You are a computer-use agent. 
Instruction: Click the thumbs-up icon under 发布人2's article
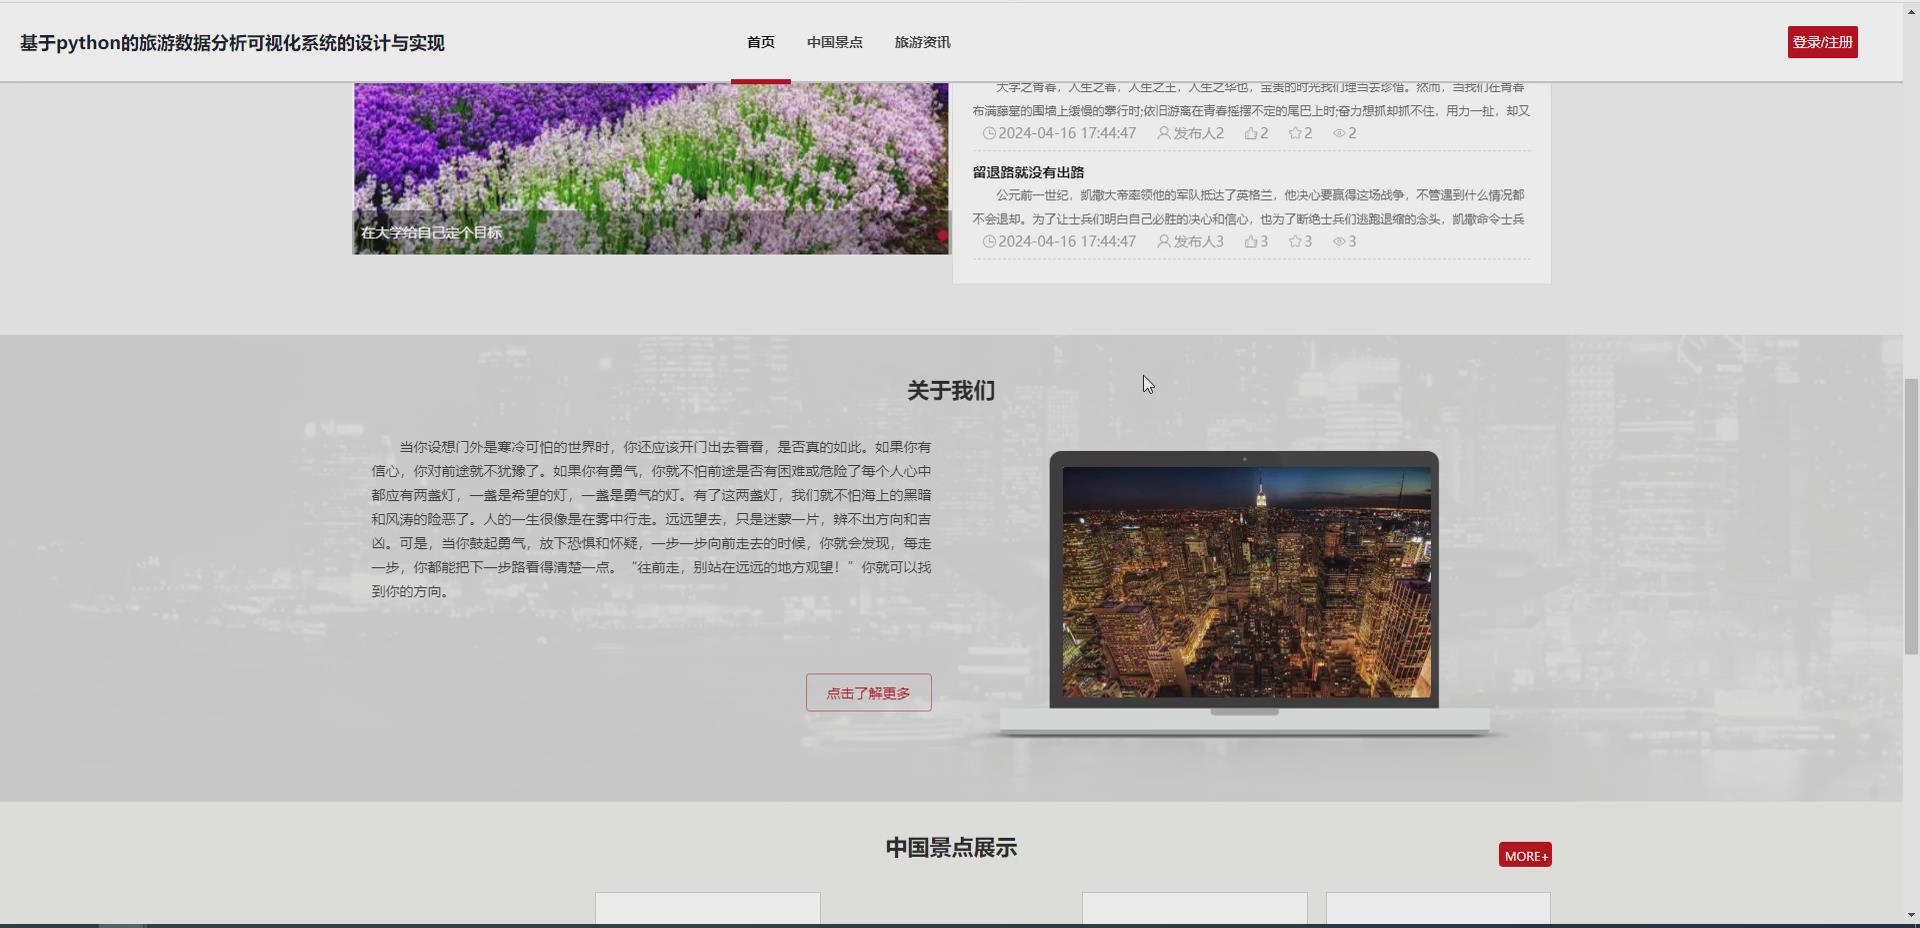tap(1250, 132)
